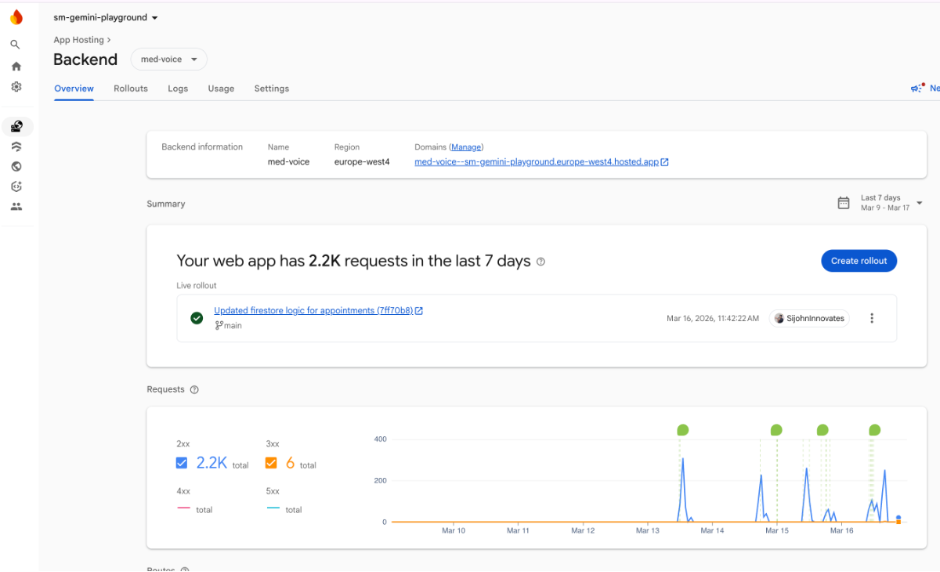The width and height of the screenshot is (940, 572).
Task: Click the rollout timestamp Mar 16, 2026, 11:42:22 AM
Action: coord(712,318)
